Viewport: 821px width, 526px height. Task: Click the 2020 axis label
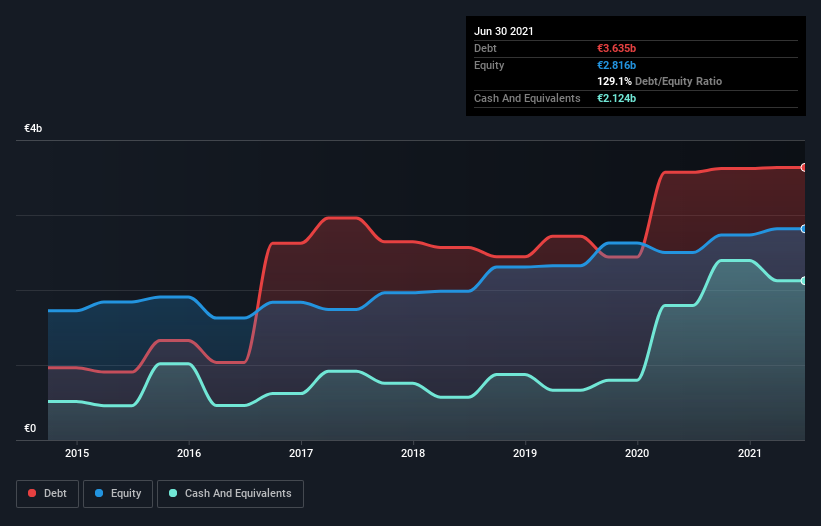coord(637,453)
